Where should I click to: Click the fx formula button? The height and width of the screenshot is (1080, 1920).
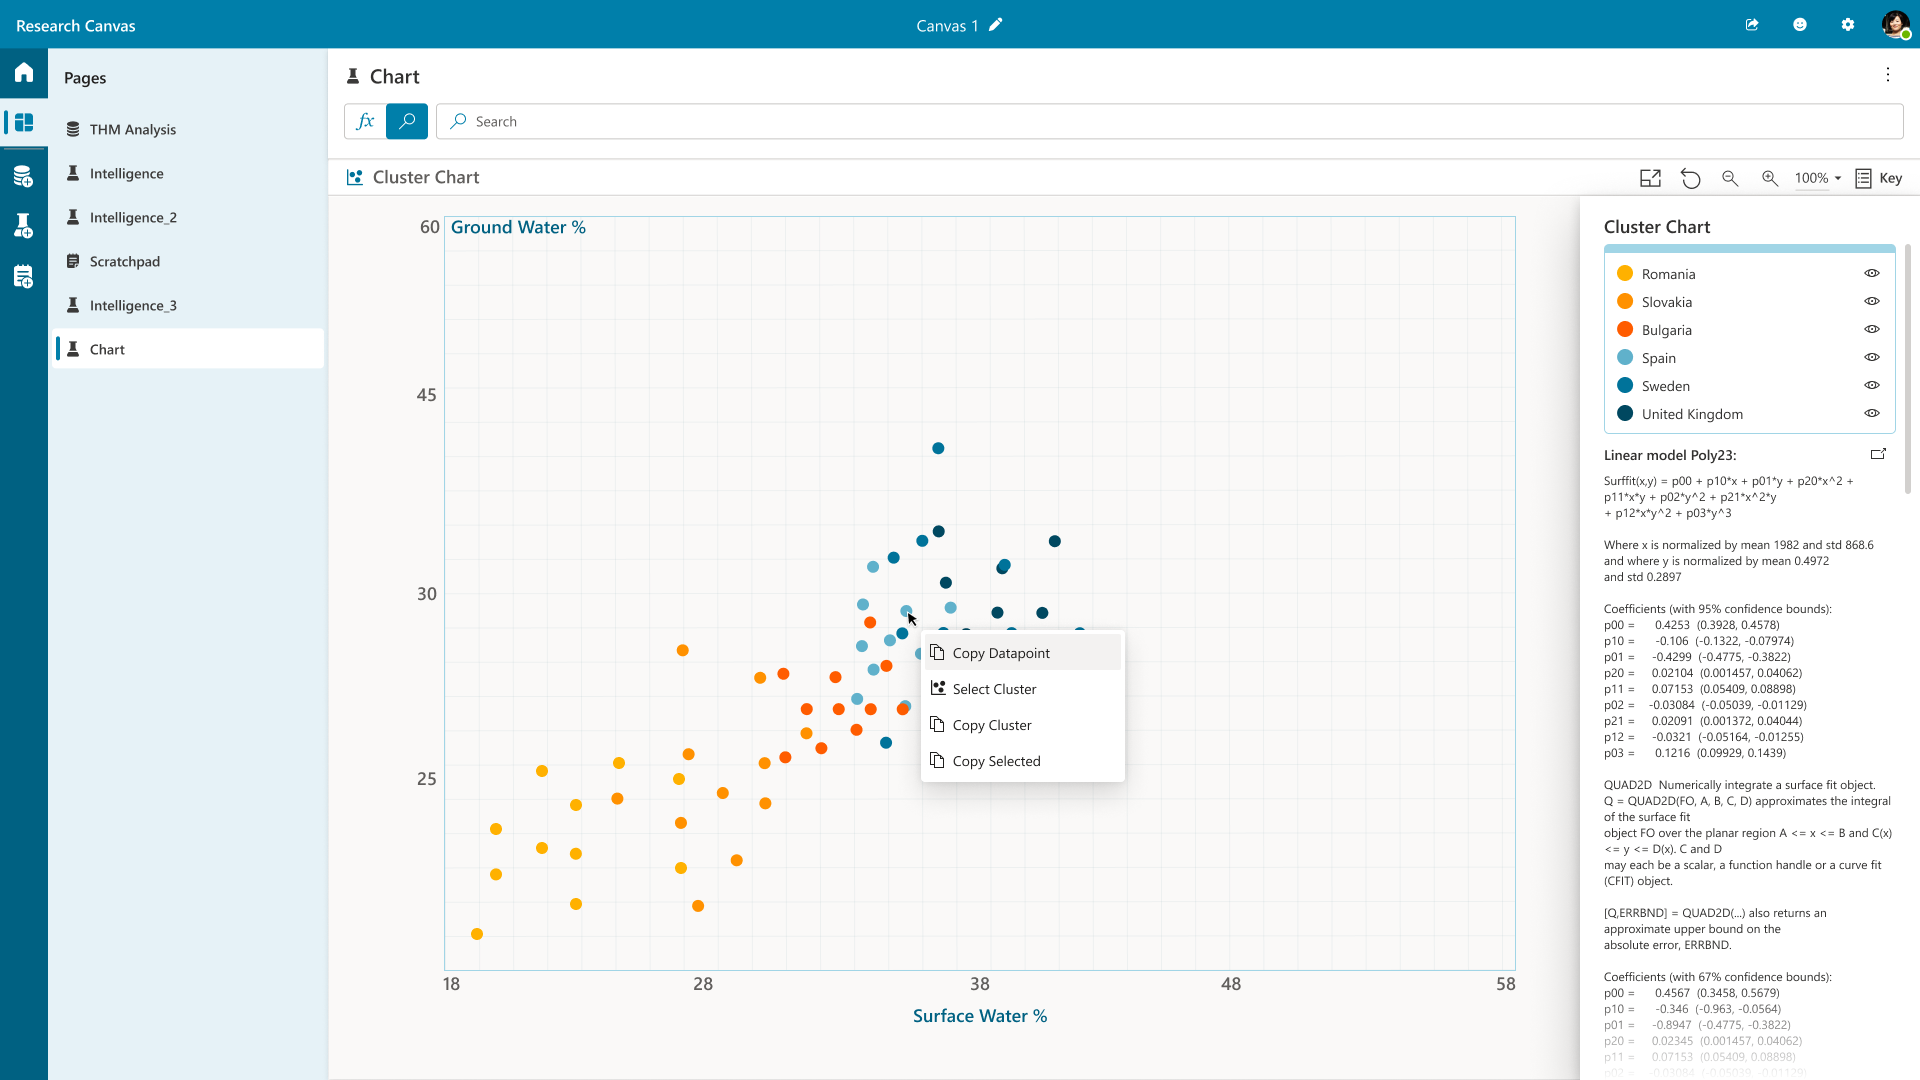click(x=365, y=121)
